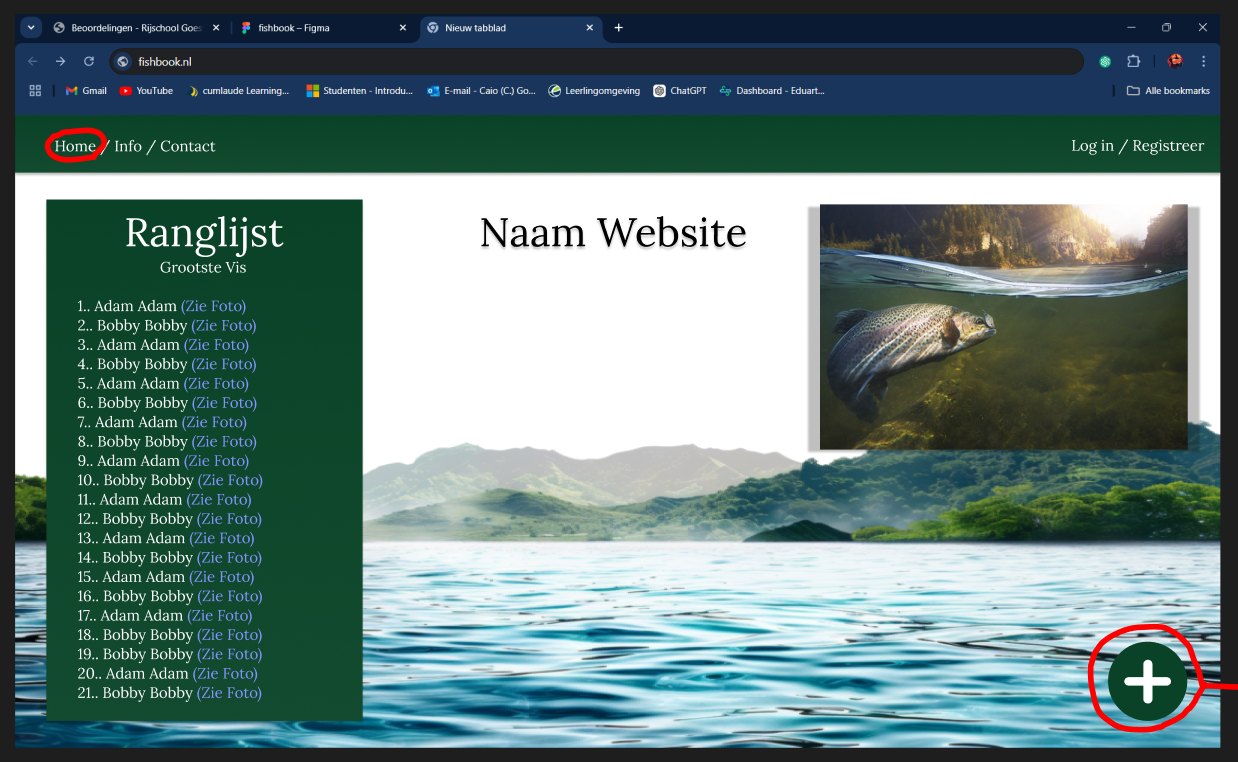1238x762 pixels.
Task: Open the tab search chevron
Action: coord(30,28)
